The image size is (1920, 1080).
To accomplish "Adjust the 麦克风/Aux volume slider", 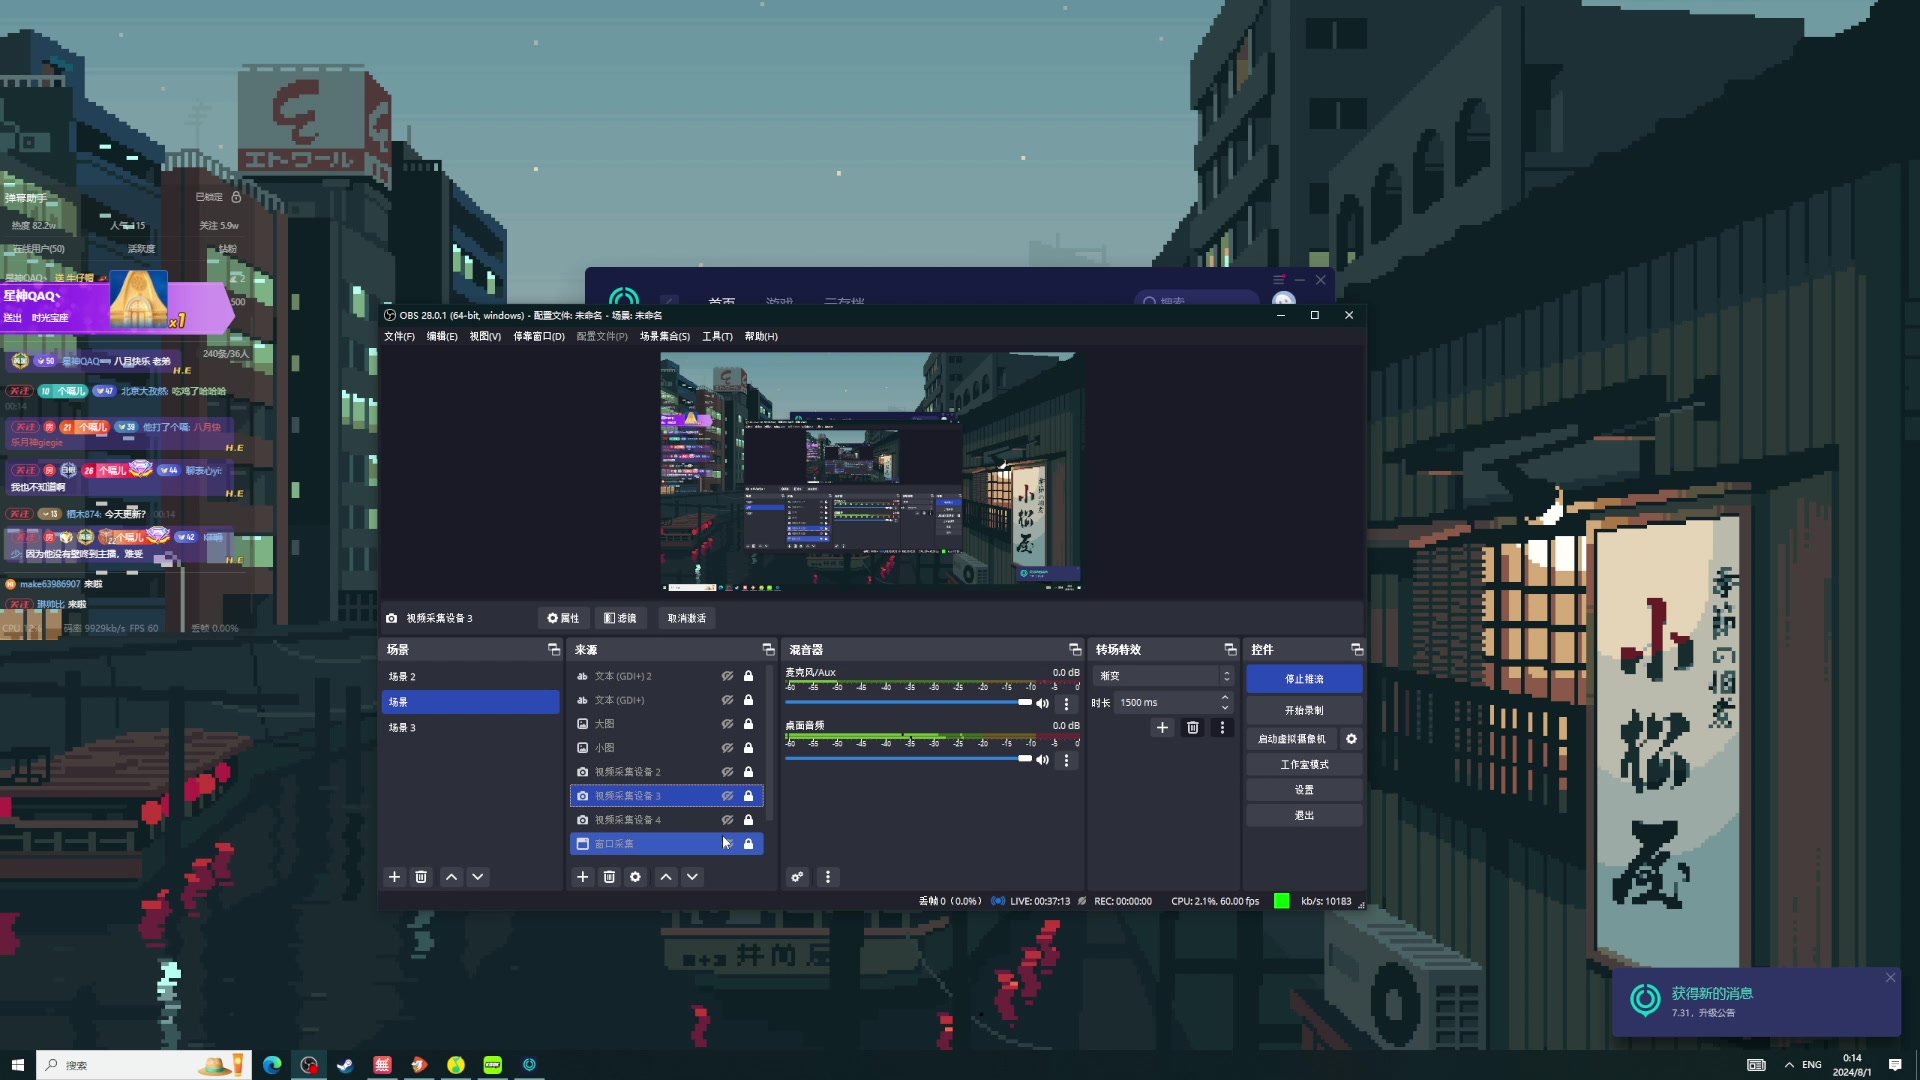I will click(908, 702).
